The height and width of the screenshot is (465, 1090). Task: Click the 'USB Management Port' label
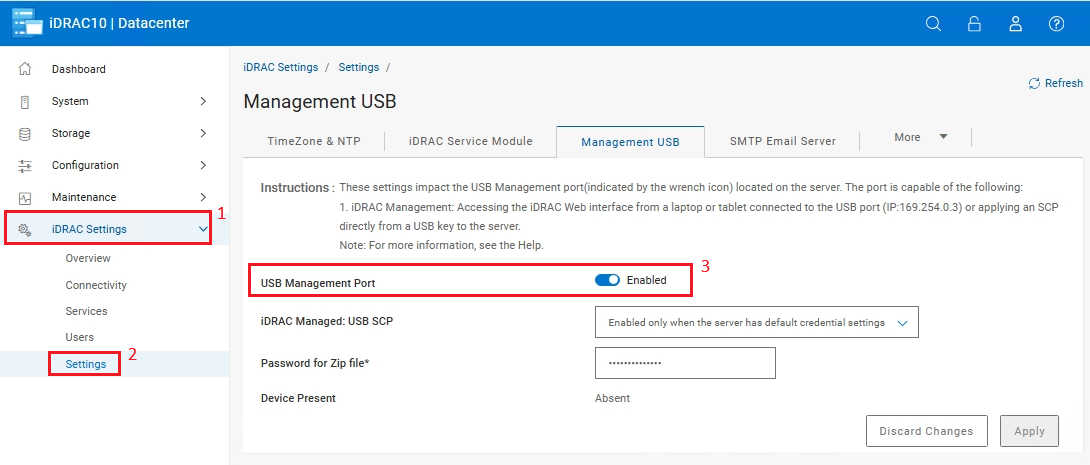tap(318, 284)
